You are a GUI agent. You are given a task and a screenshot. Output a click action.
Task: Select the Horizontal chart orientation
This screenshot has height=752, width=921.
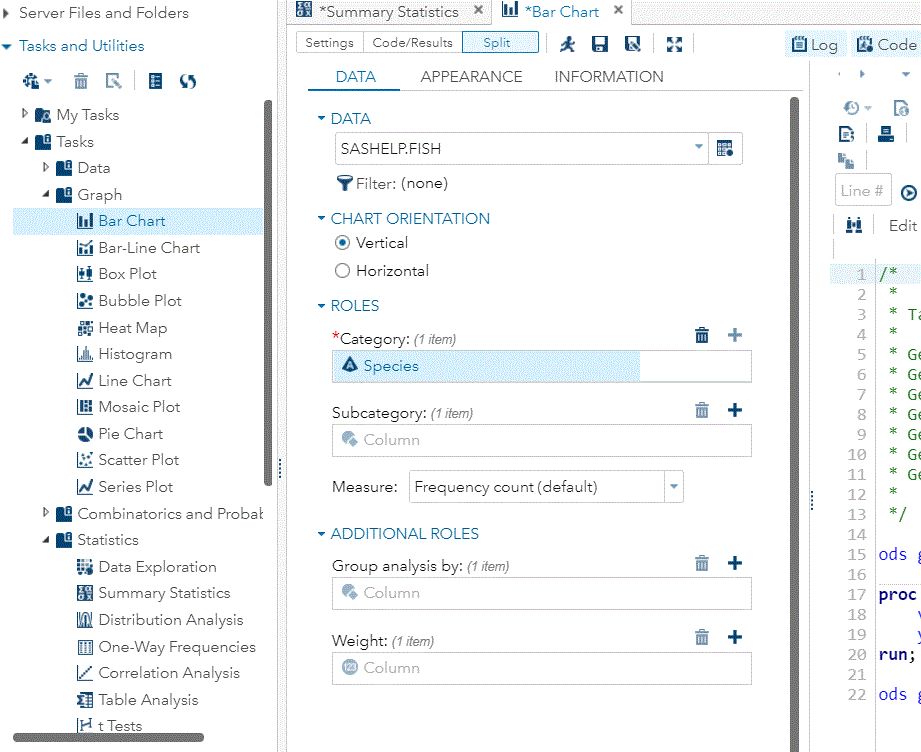[x=342, y=270]
